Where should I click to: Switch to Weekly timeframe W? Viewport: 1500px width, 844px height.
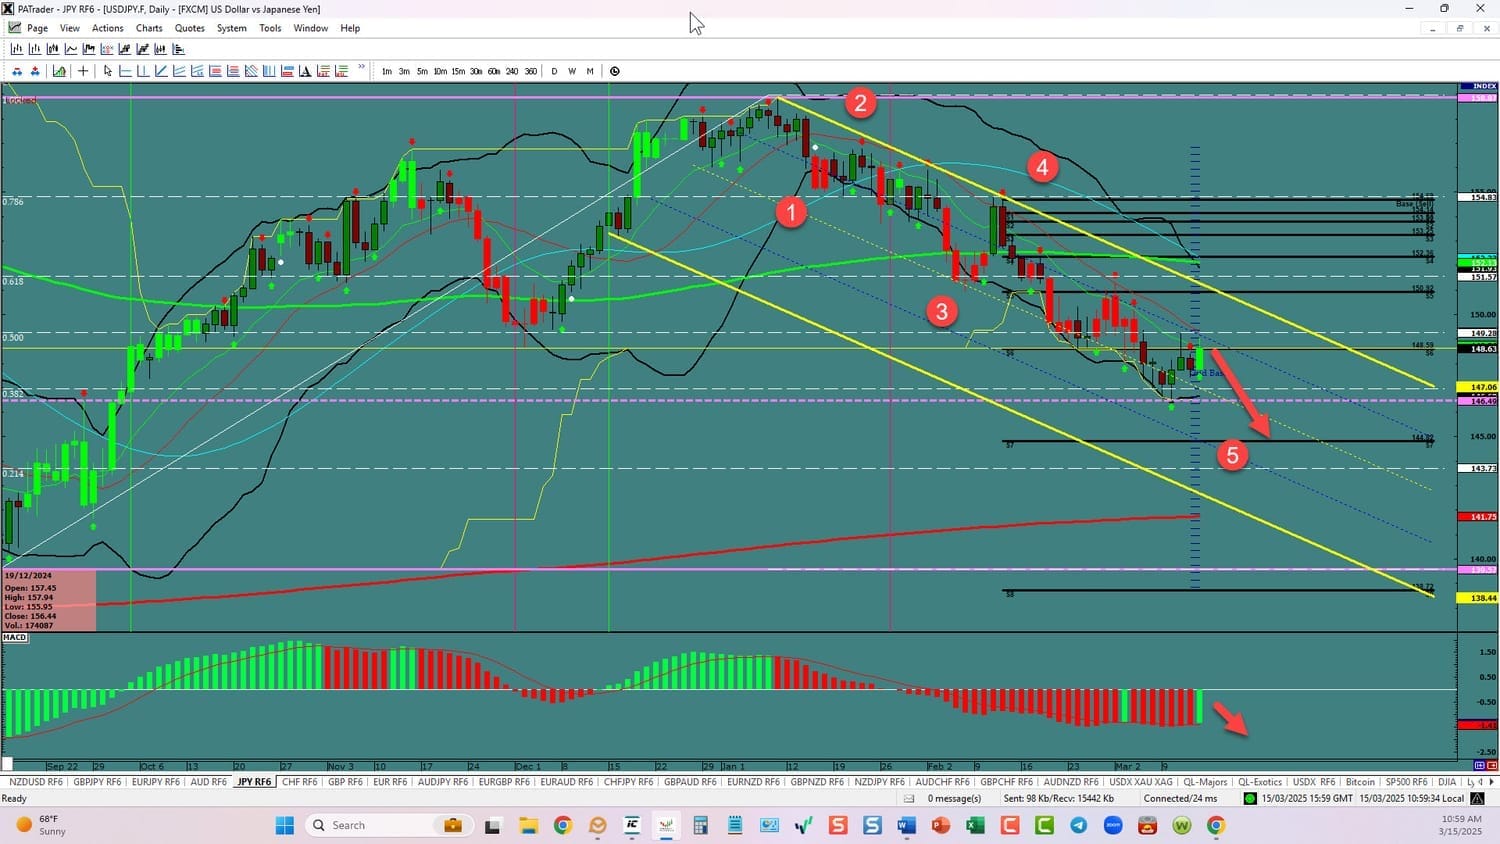(x=572, y=71)
